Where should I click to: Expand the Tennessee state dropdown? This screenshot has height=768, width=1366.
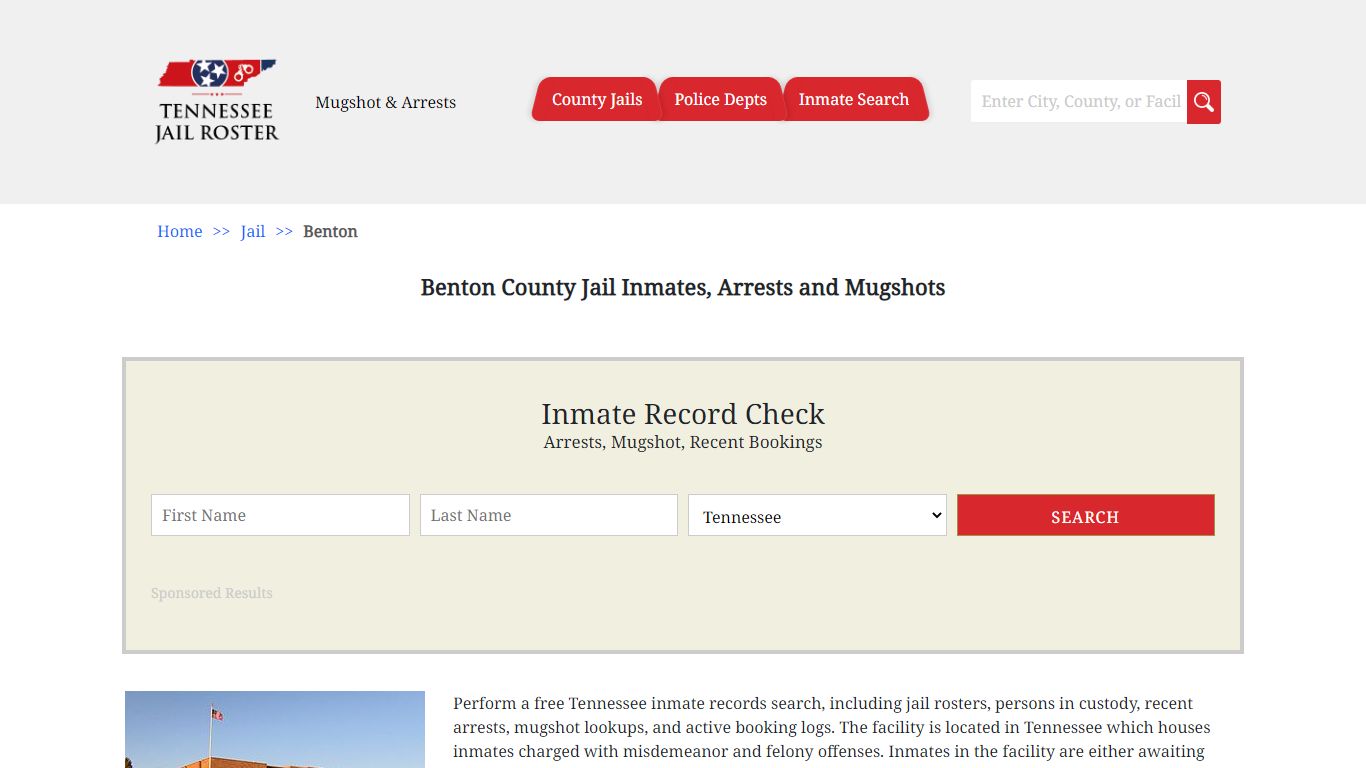tap(817, 515)
